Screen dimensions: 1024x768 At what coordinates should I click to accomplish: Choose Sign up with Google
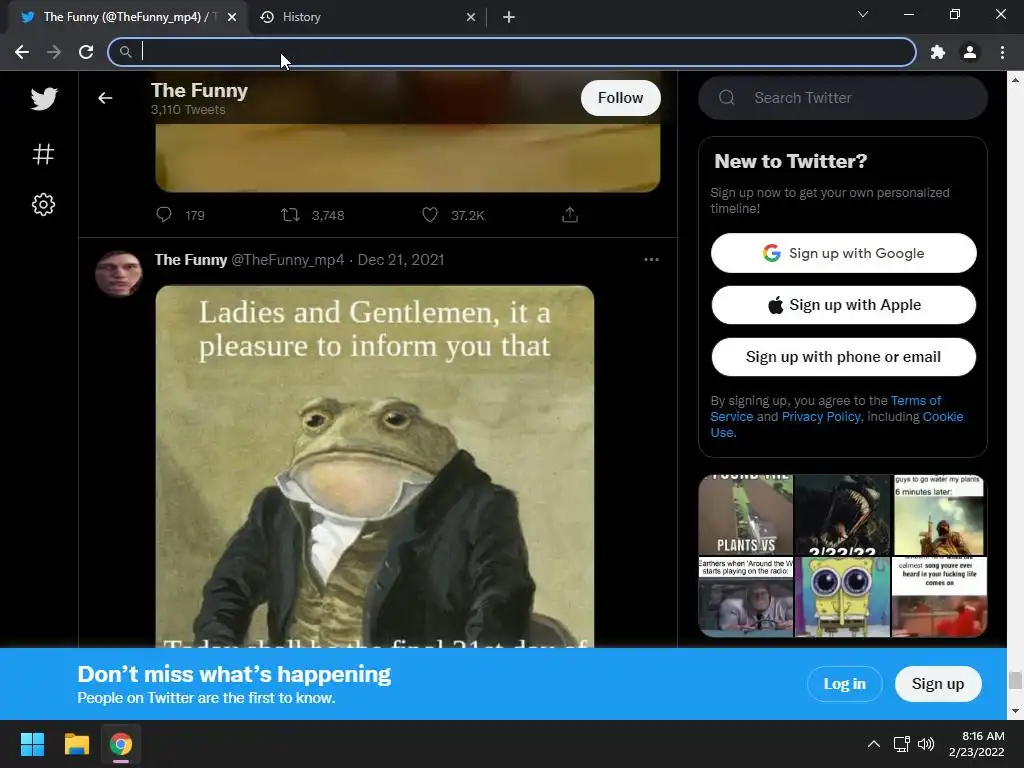point(843,253)
